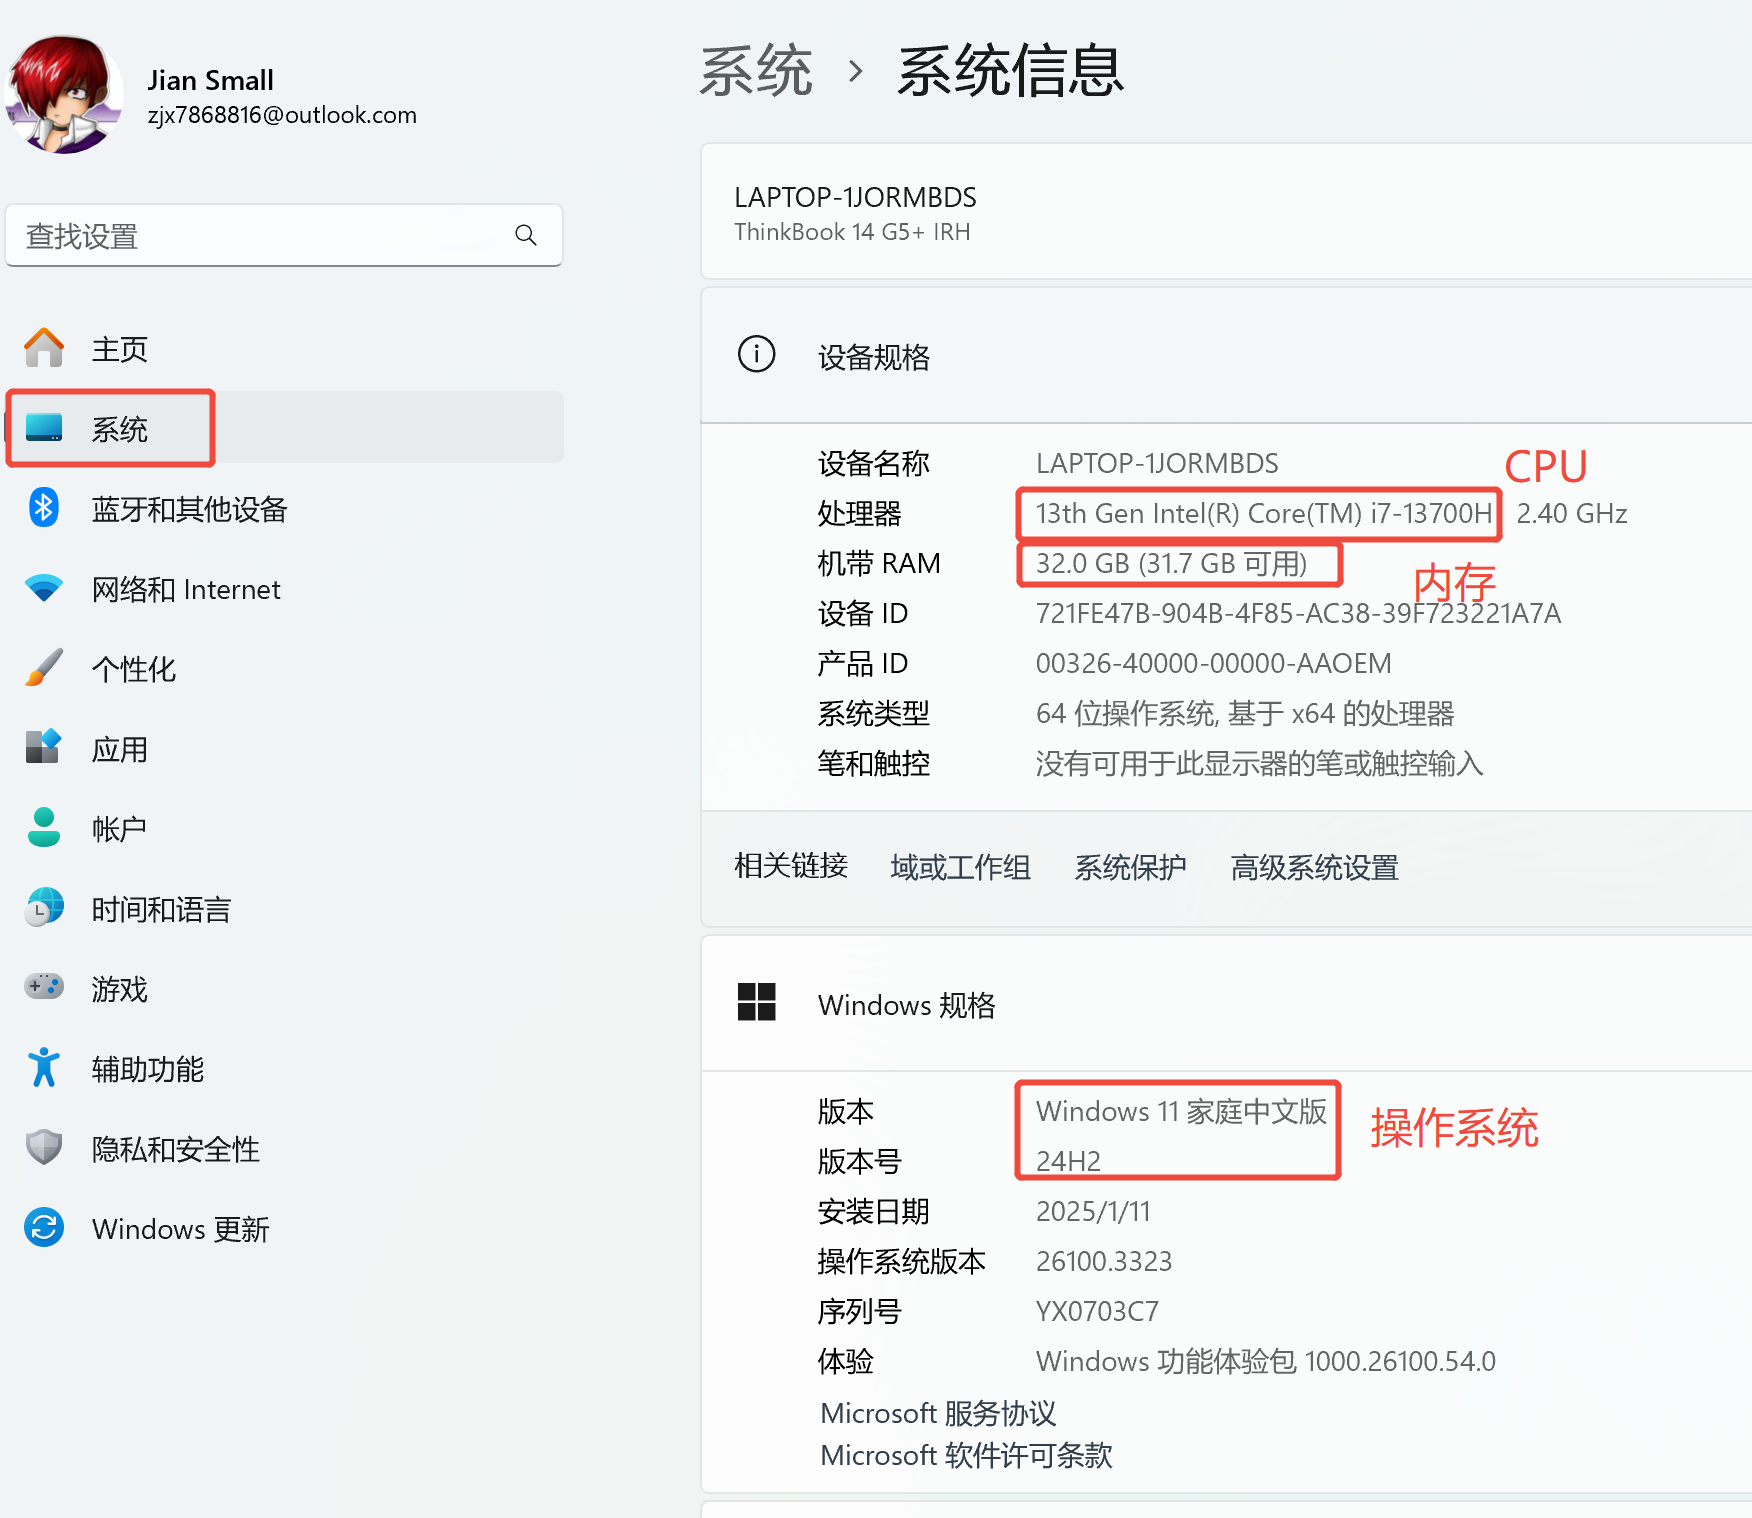Open 时间和语言 settings page
This screenshot has height=1518, width=1752.
point(285,909)
